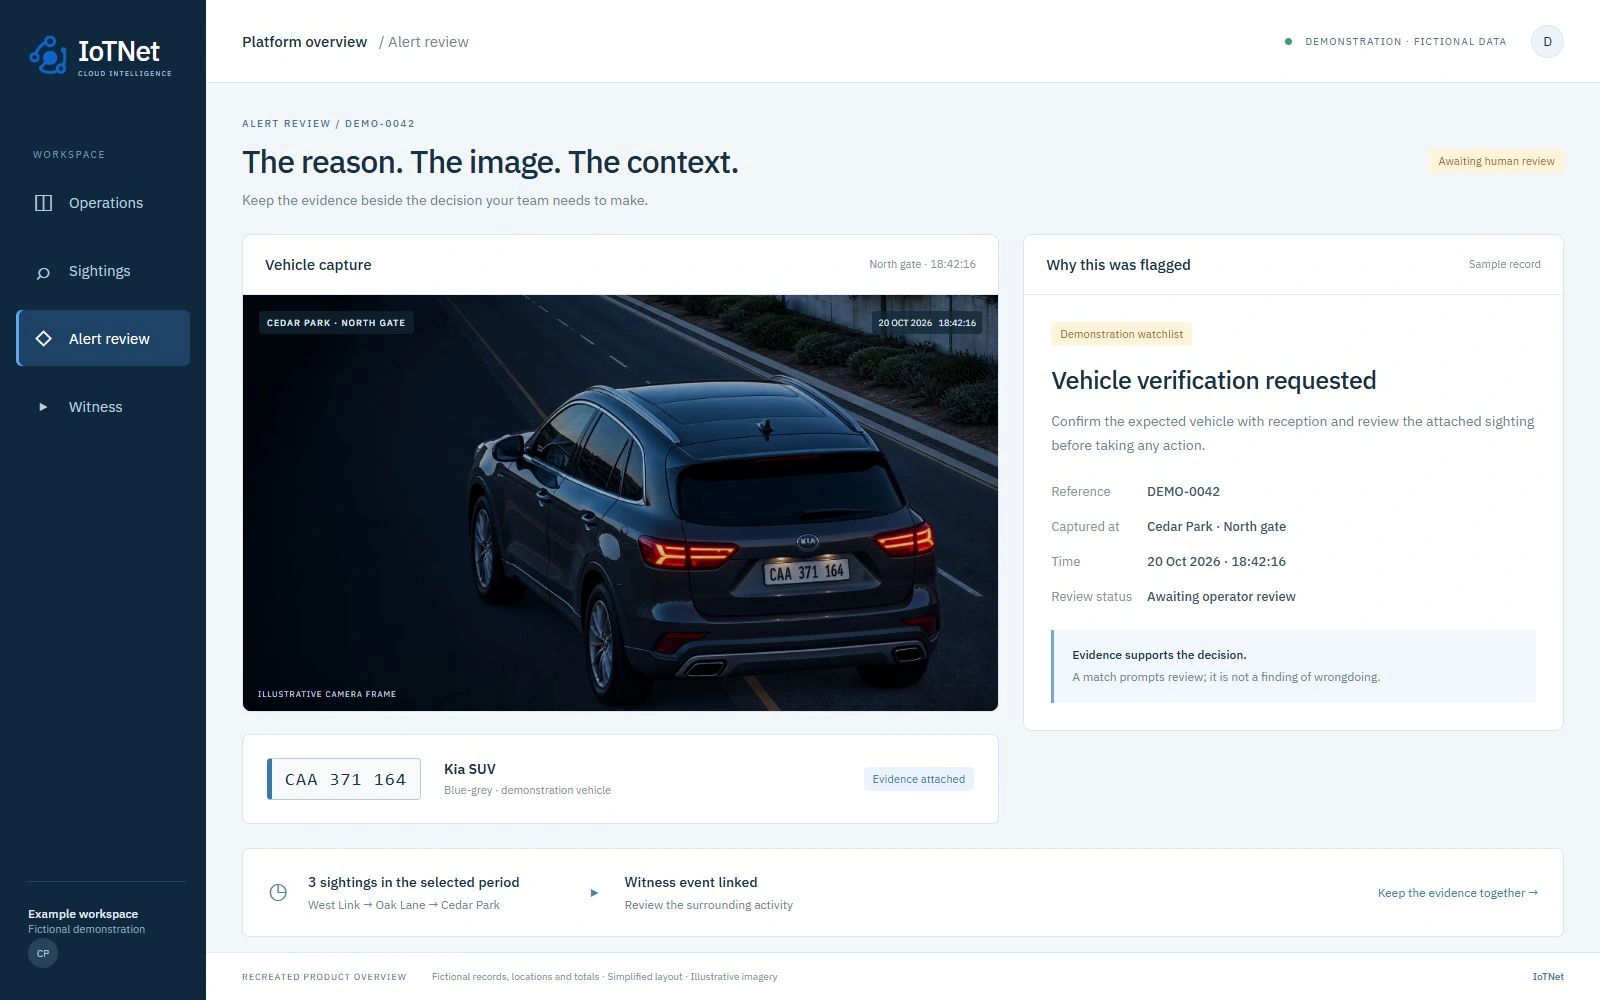Screen dimensions: 1600x1000
Task: Click the Witness event linked text
Action: click(691, 882)
